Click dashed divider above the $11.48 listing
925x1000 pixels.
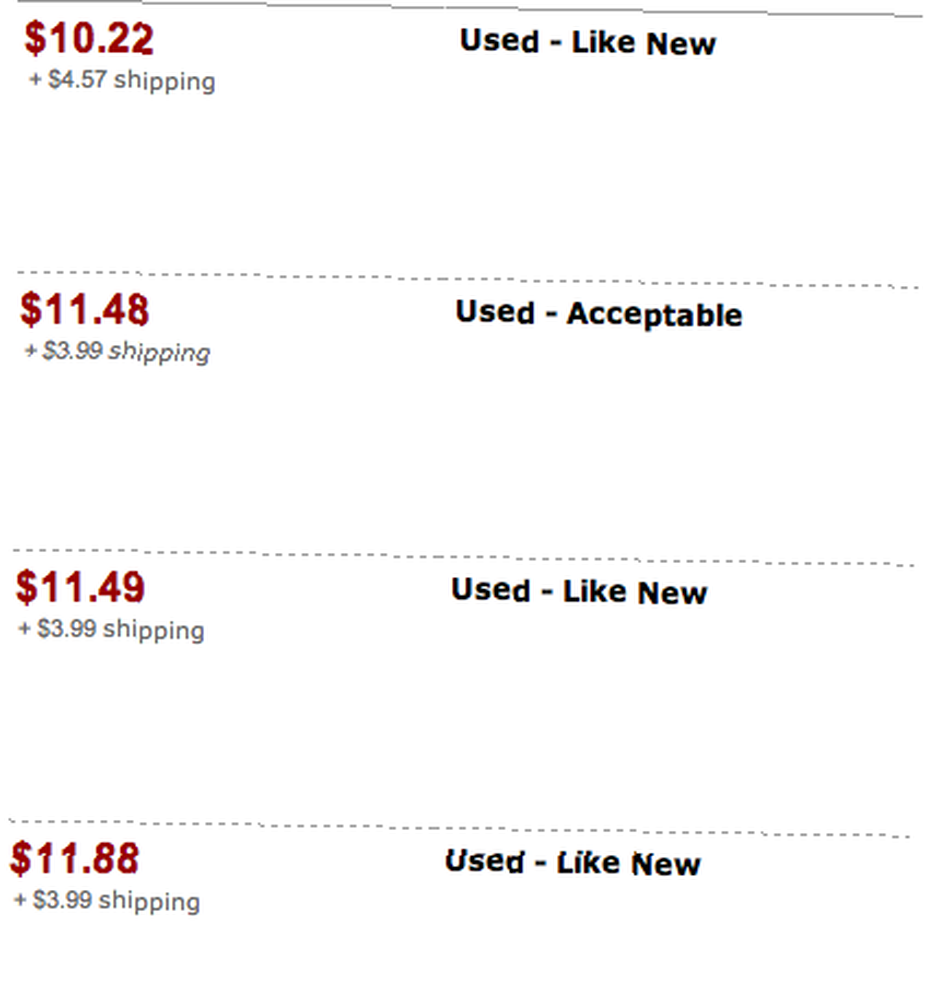(468, 279)
